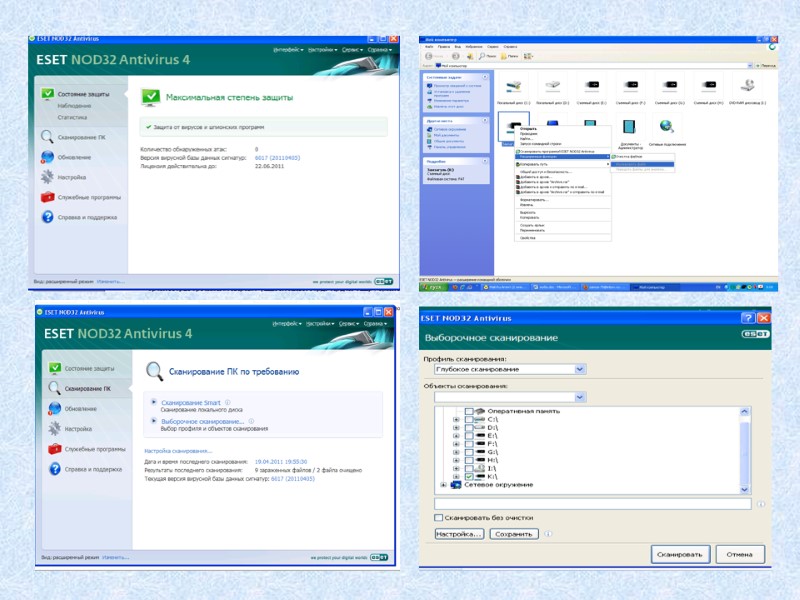Collapse the Другие места panel in Explorer
The image size is (800, 600).
pos(485,120)
